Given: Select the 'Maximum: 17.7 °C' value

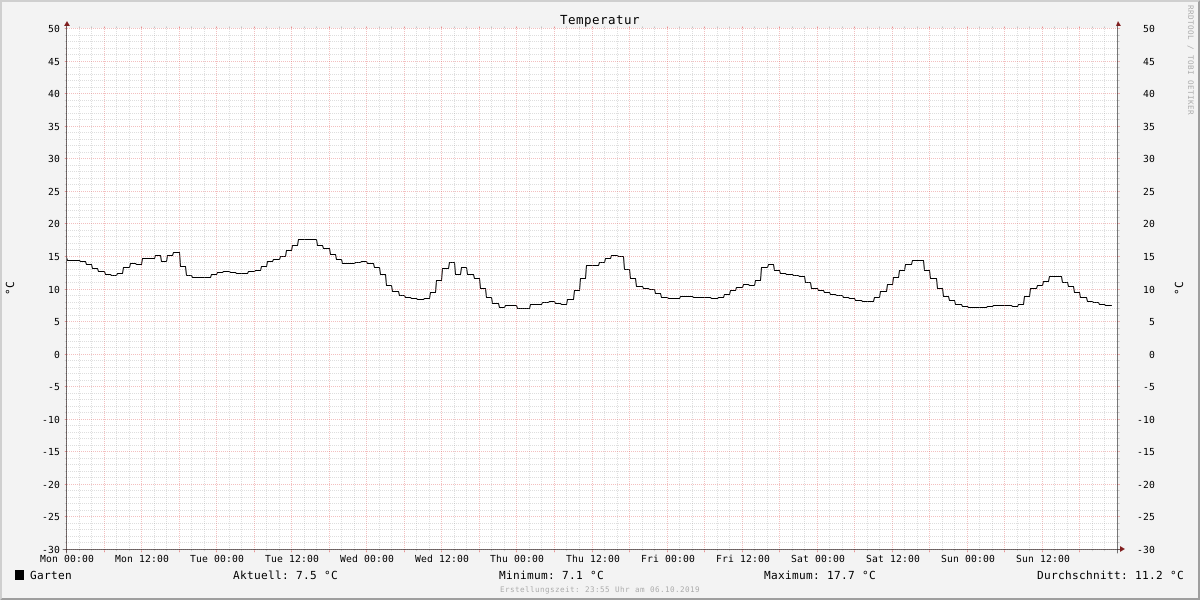Looking at the screenshot, I should click(819, 575).
